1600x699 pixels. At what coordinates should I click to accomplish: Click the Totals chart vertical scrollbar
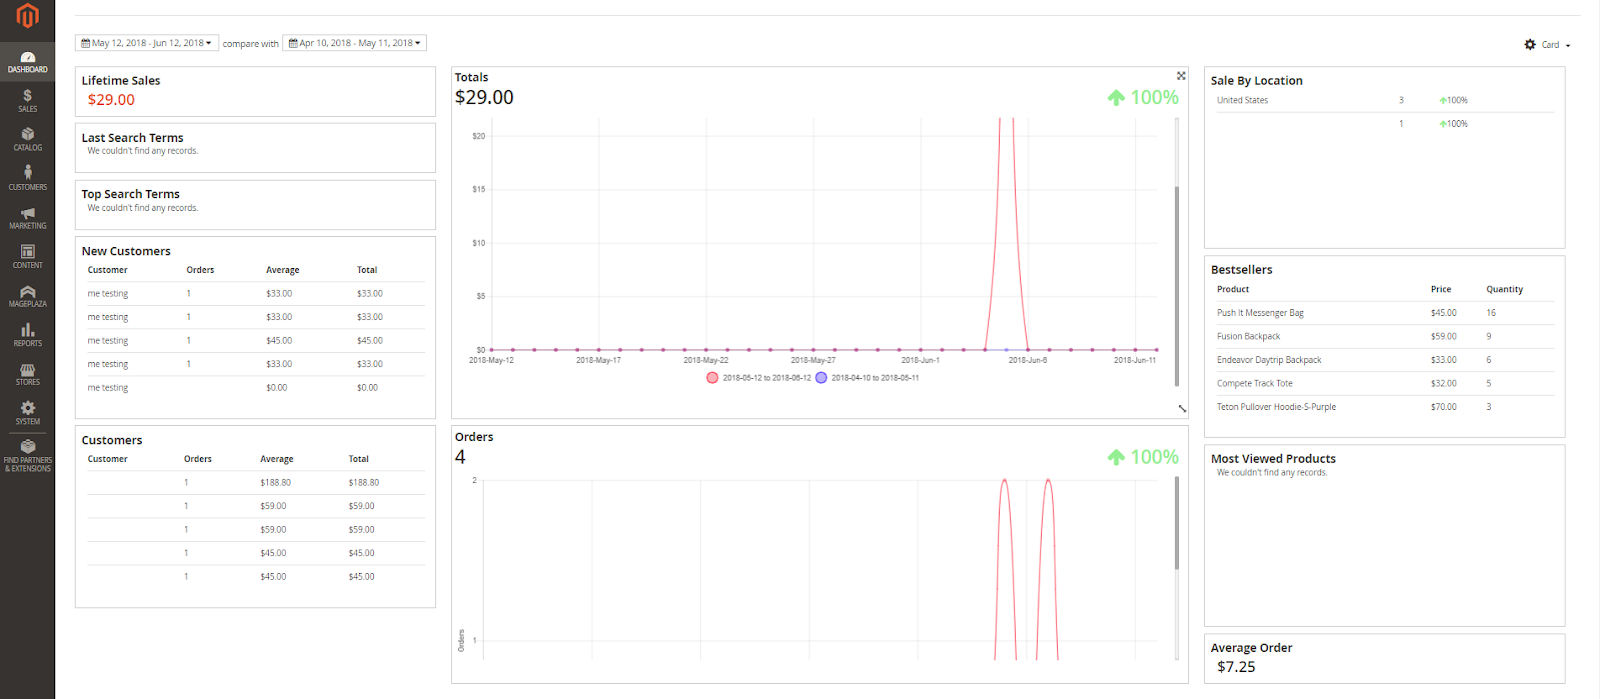(x=1177, y=285)
